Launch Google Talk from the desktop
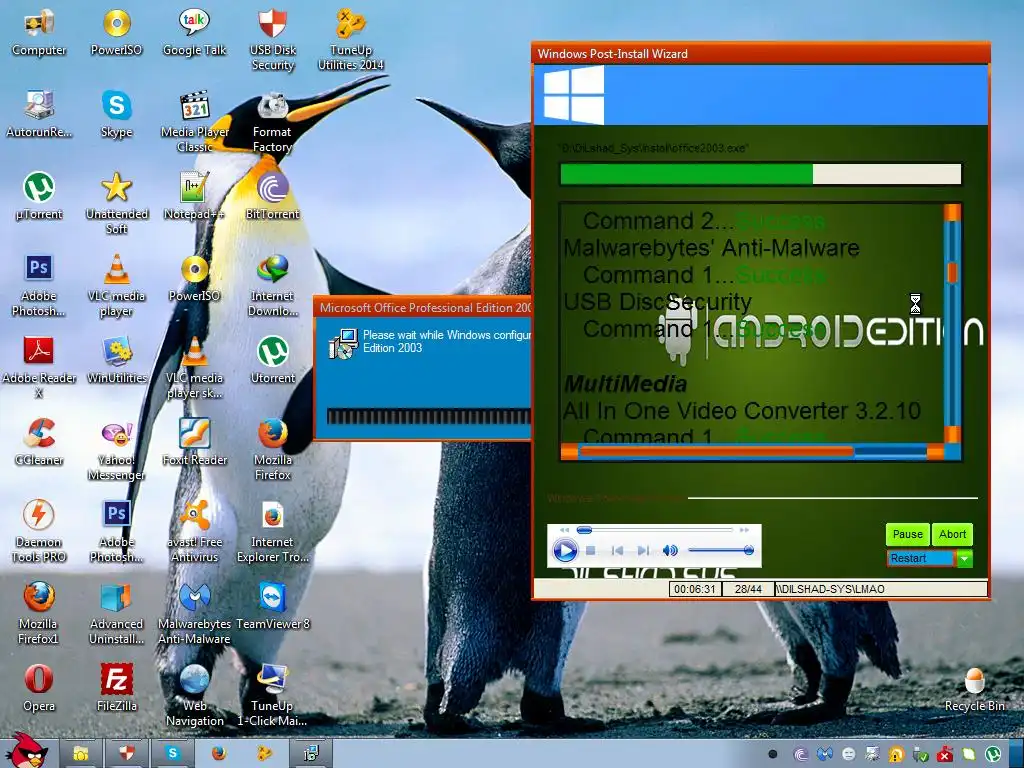The width and height of the screenshot is (1024, 768). [194, 33]
